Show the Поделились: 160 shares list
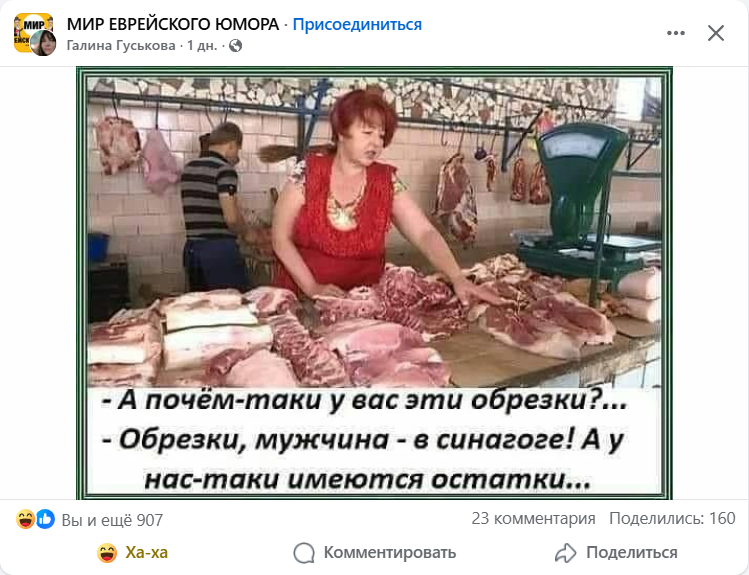The image size is (749, 575). coord(672,518)
